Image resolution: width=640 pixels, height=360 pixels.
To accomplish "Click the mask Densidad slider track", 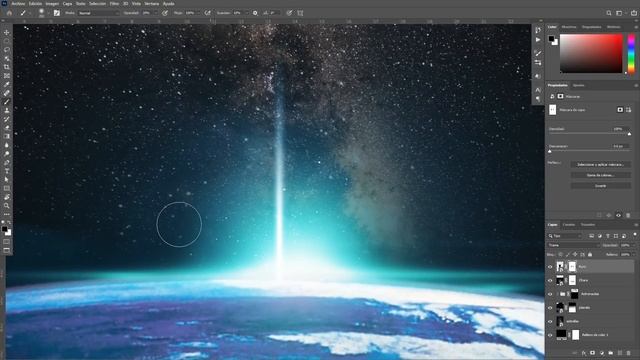I will click(590, 134).
